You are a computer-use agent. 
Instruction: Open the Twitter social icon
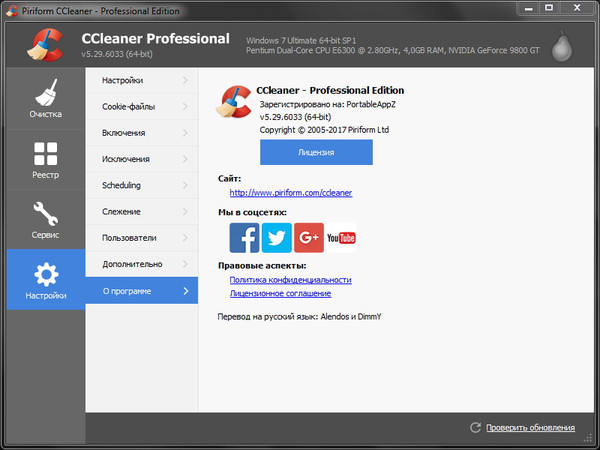(277, 238)
